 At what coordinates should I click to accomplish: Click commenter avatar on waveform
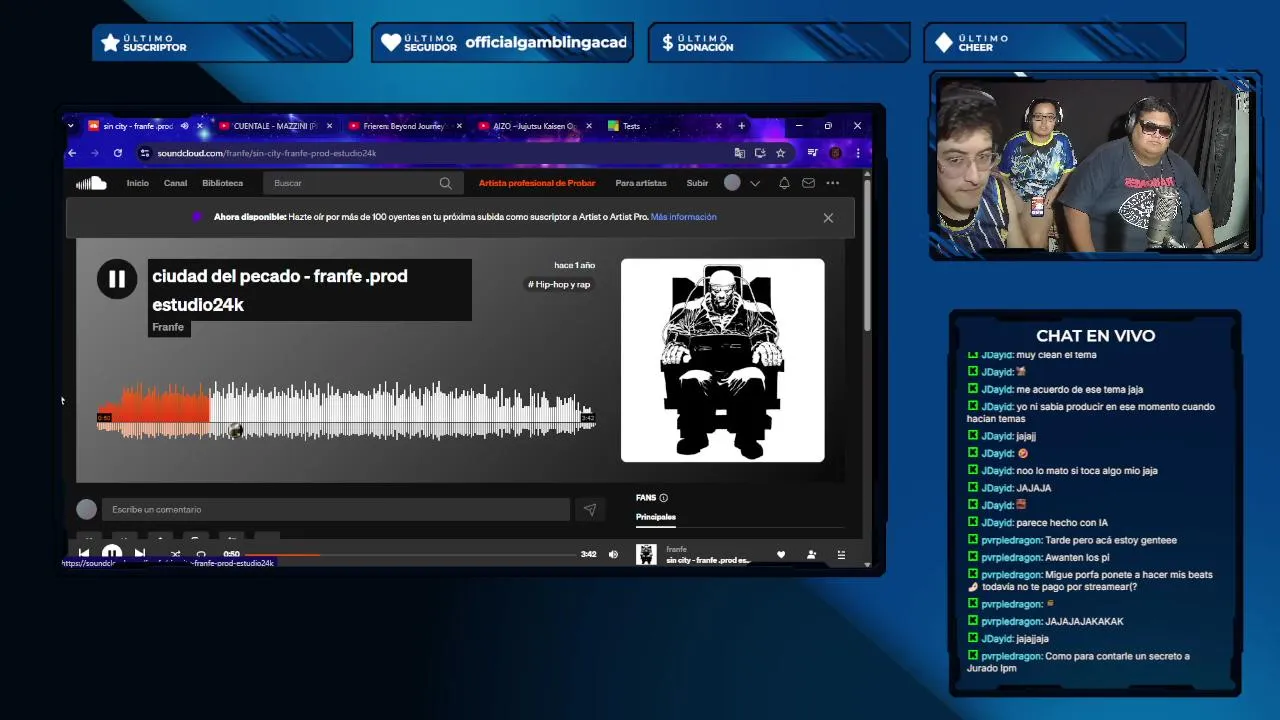pos(235,431)
